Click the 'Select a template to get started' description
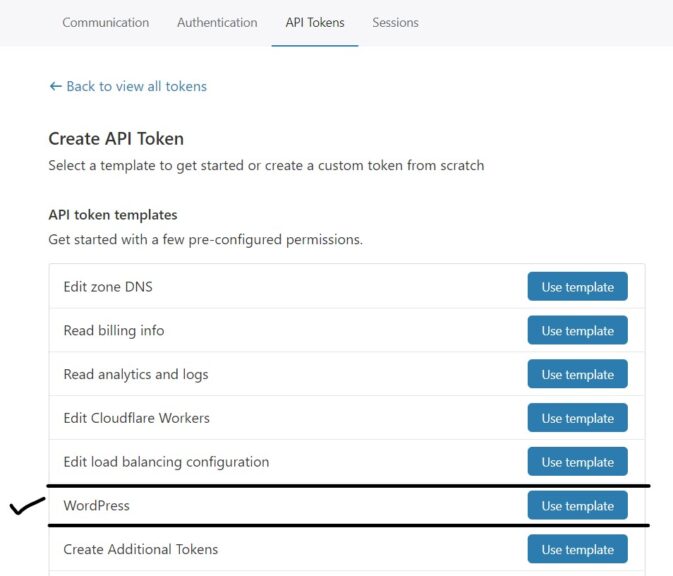 pos(266,165)
